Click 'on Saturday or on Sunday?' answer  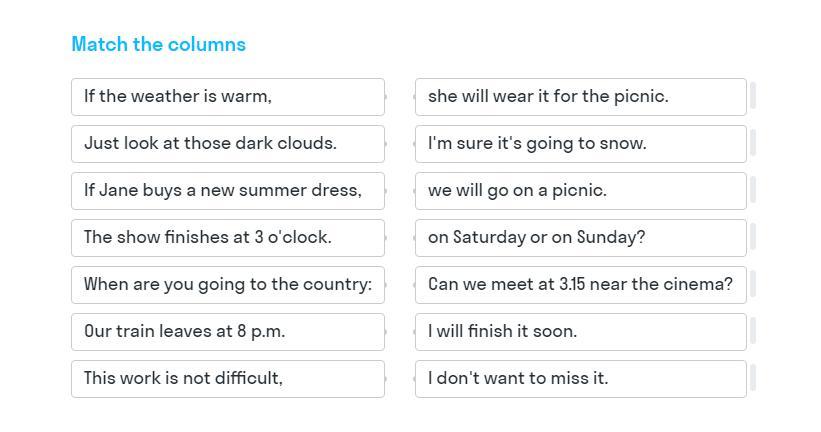tap(580, 238)
